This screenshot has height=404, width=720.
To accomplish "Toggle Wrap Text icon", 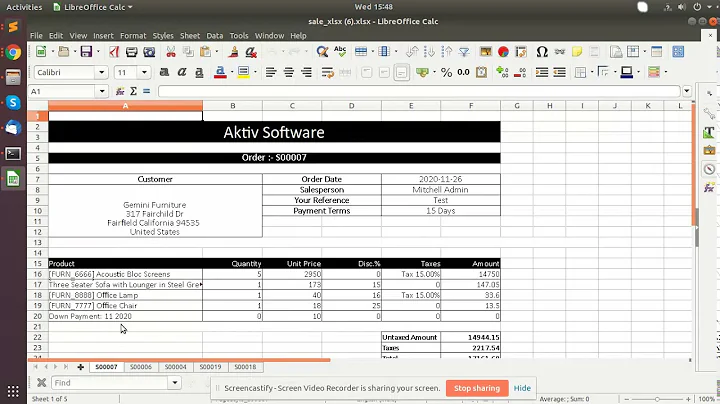I will (327, 72).
